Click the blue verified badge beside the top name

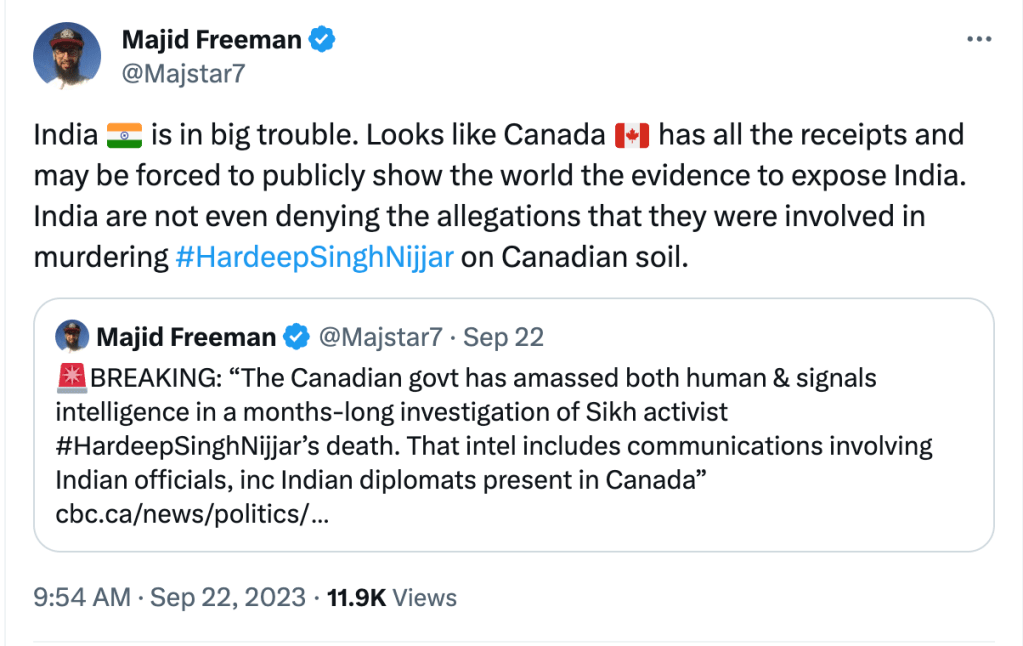[x=322, y=39]
